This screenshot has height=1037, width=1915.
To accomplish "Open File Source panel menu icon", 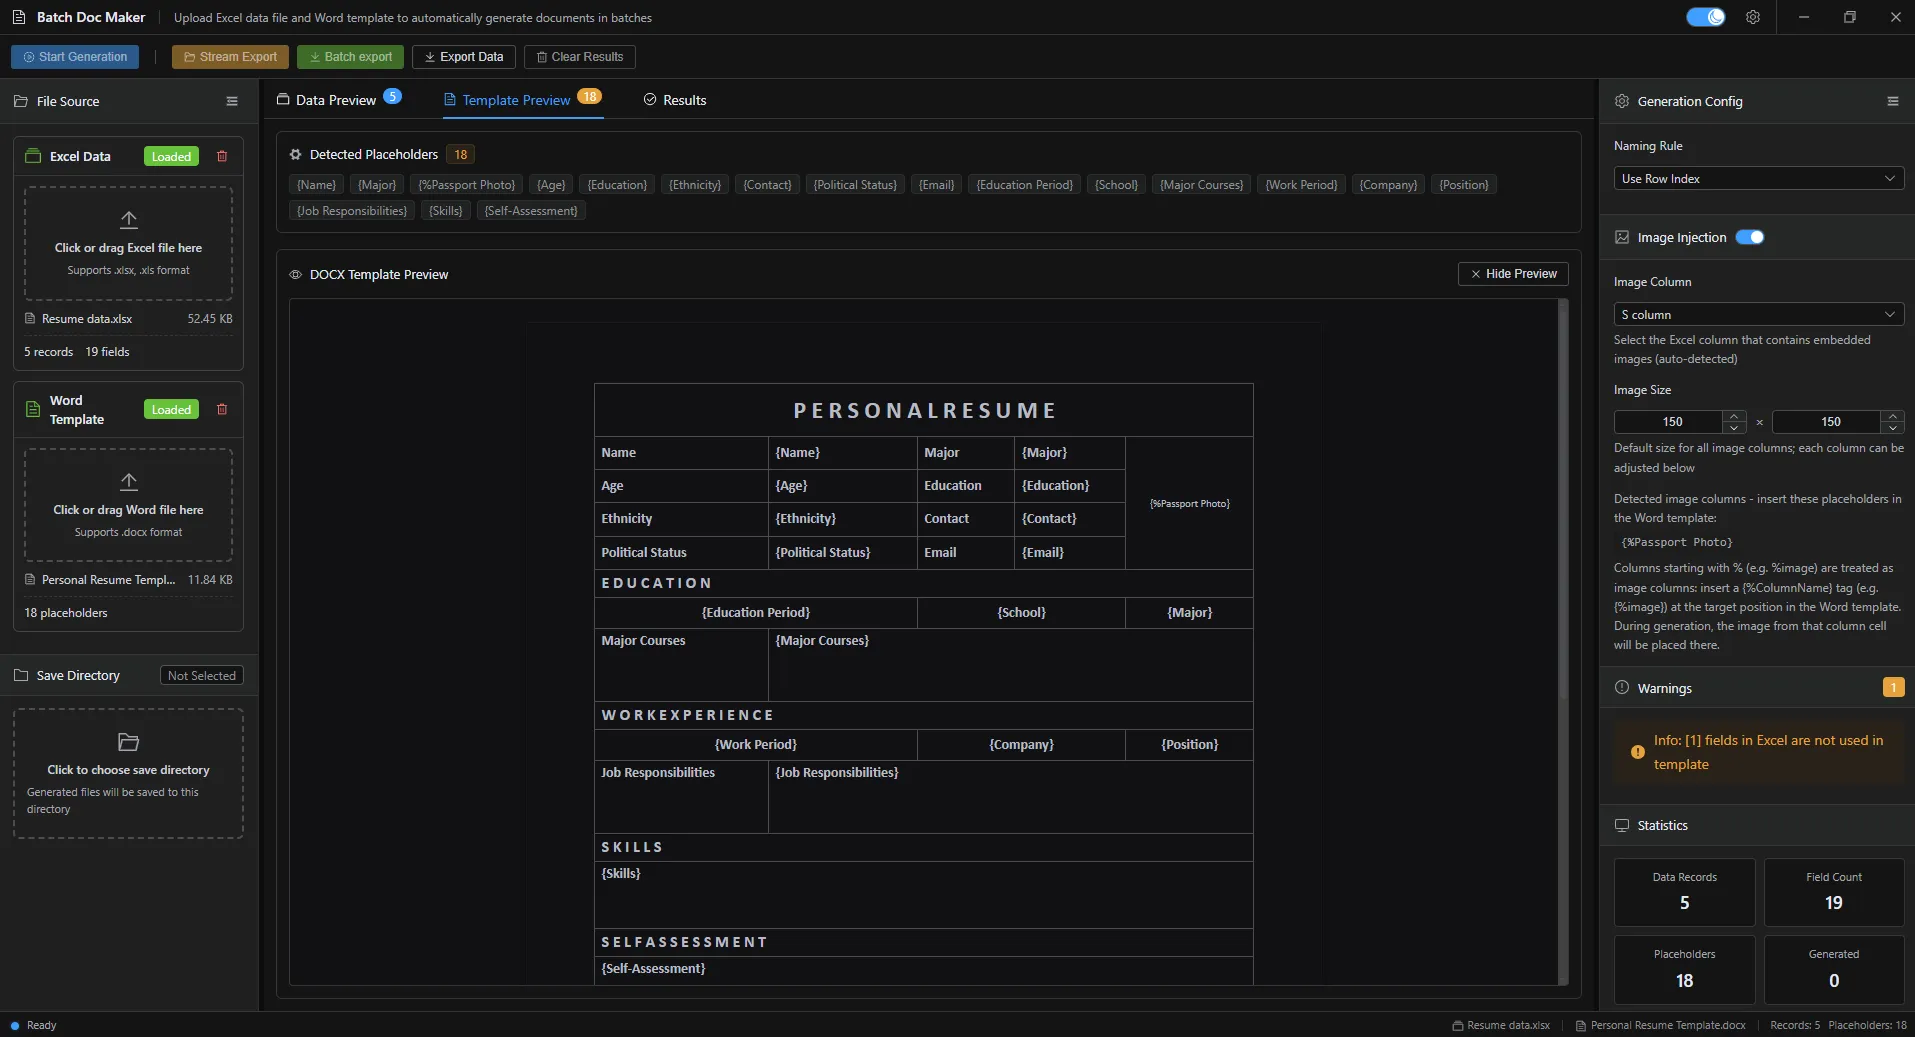I will [232, 101].
